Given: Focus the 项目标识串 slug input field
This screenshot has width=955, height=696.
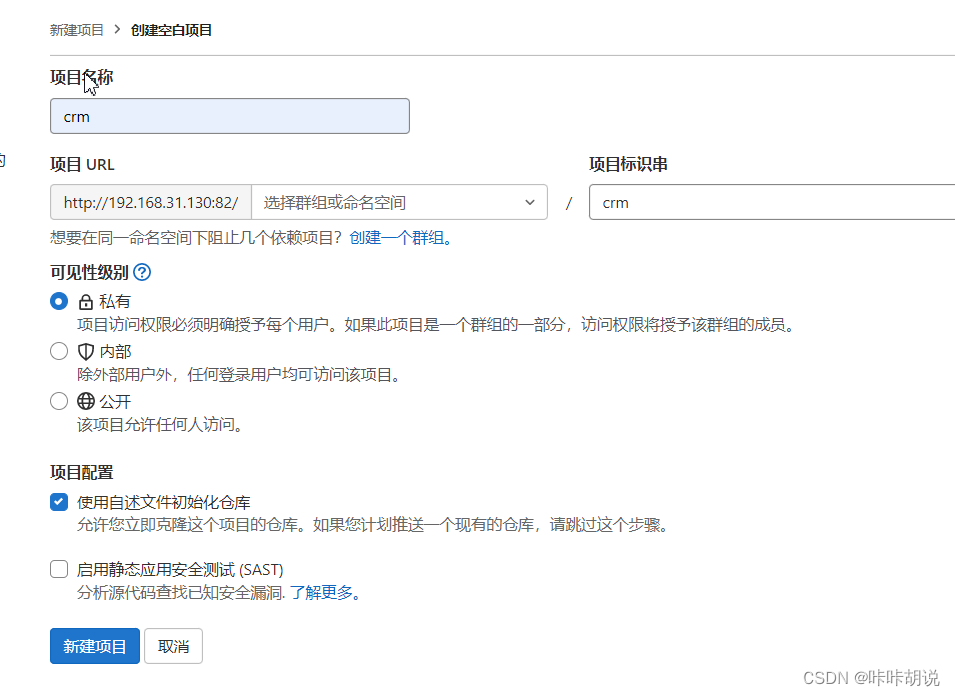Looking at the screenshot, I should [x=772, y=202].
